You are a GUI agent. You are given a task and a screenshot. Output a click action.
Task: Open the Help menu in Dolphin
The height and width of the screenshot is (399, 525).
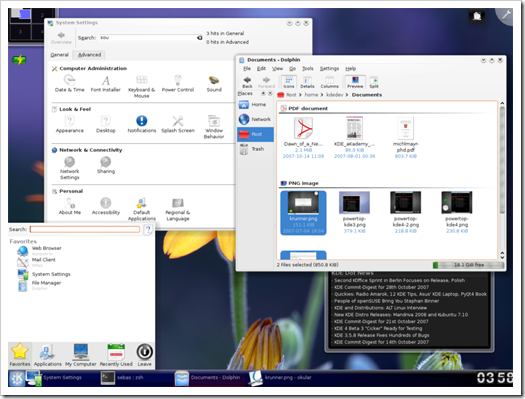(351, 68)
